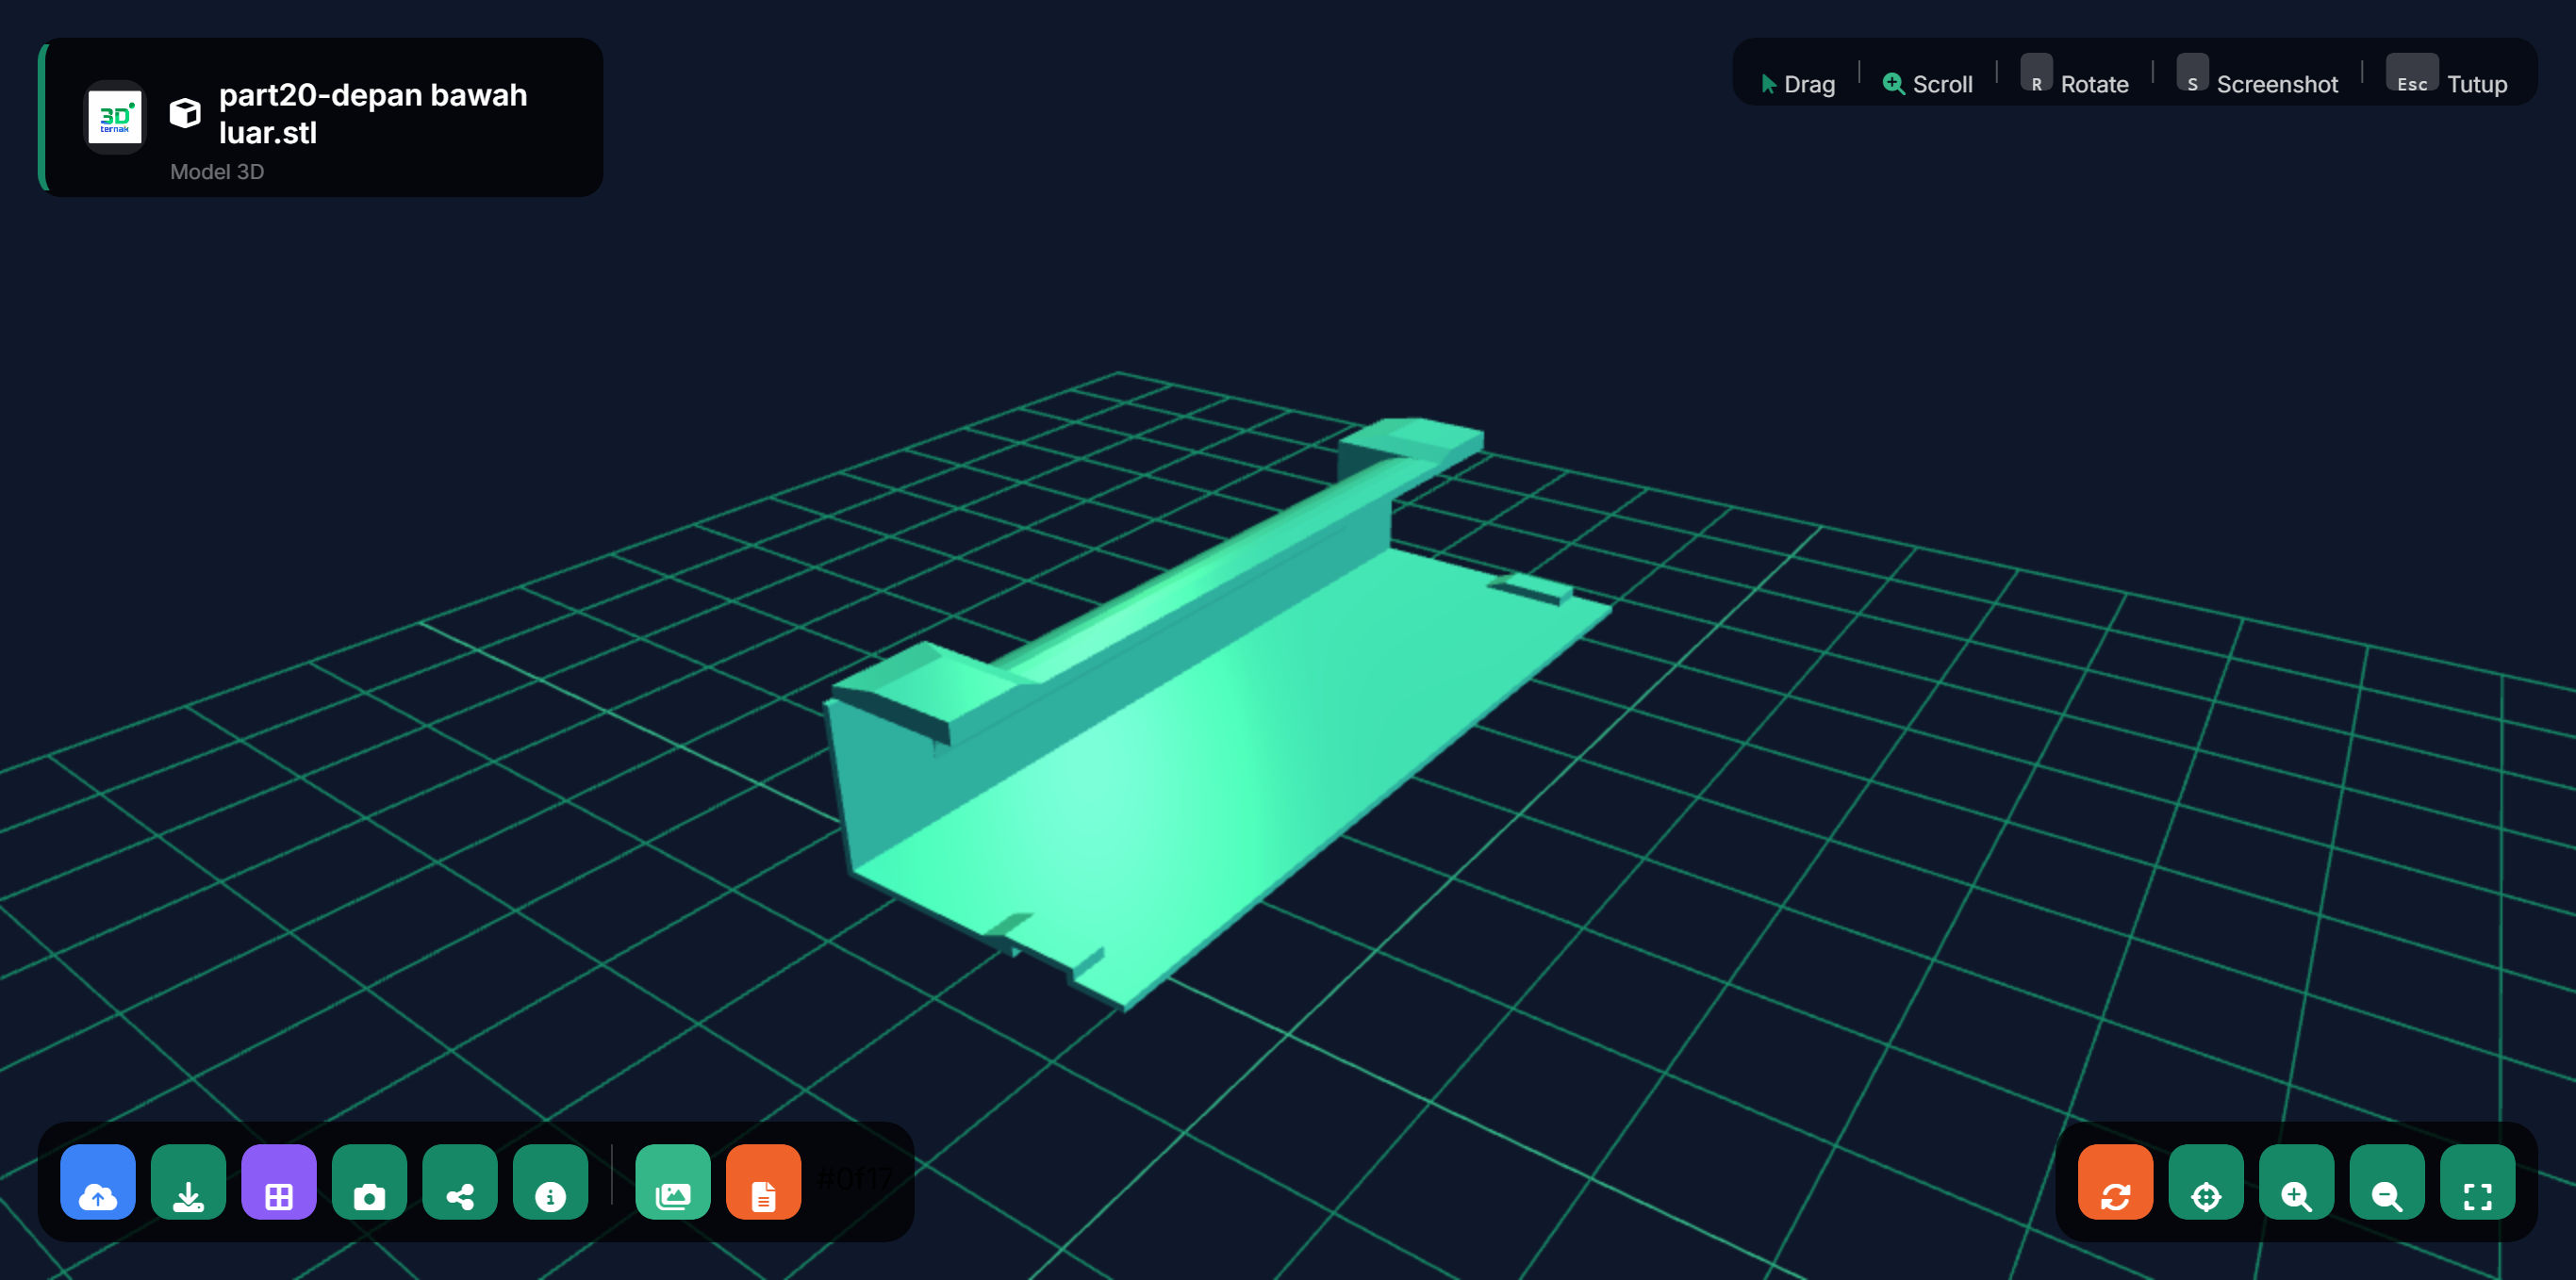2576x1280 pixels.
Task: Click the 'Rotate' hint label
Action: (x=2094, y=84)
